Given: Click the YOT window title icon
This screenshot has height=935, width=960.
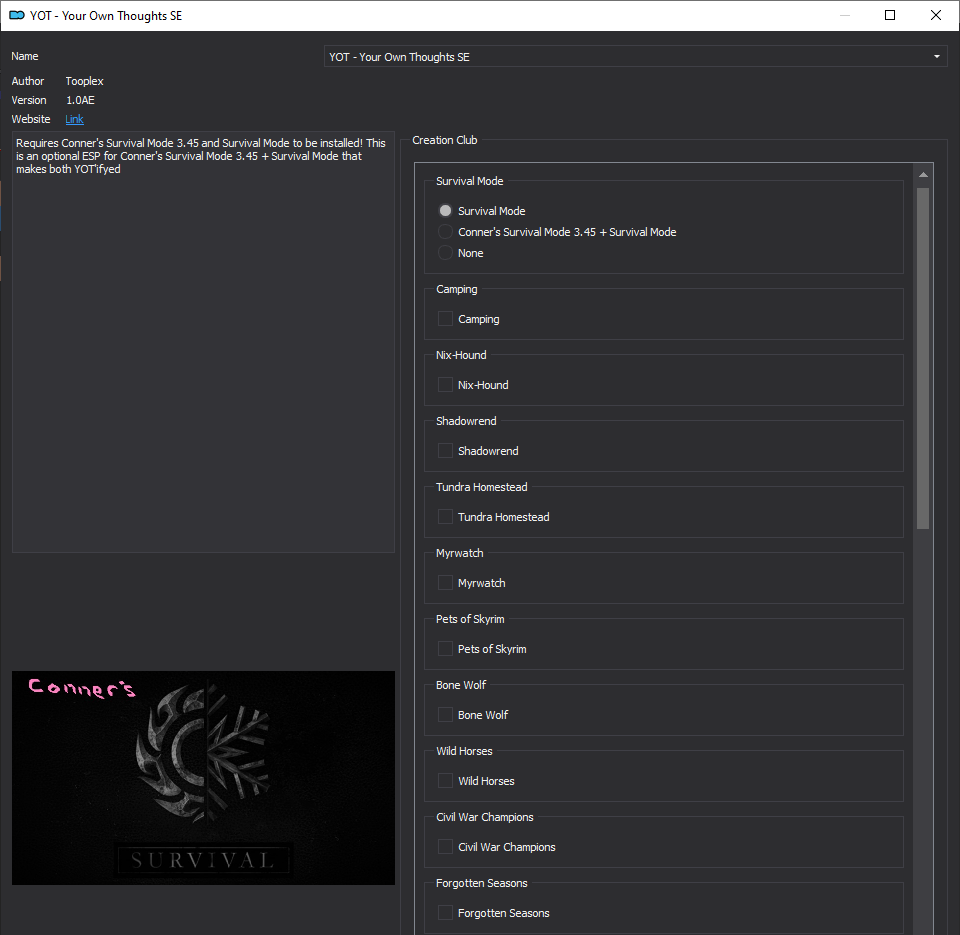Looking at the screenshot, I should coord(17,15).
